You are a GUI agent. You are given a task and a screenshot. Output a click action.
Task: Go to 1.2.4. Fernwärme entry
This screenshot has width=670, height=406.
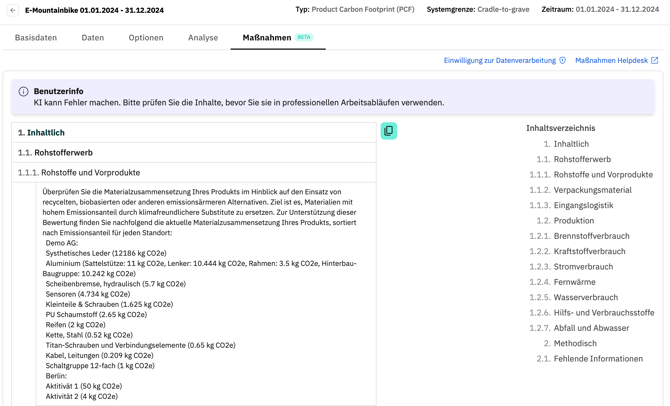point(562,282)
